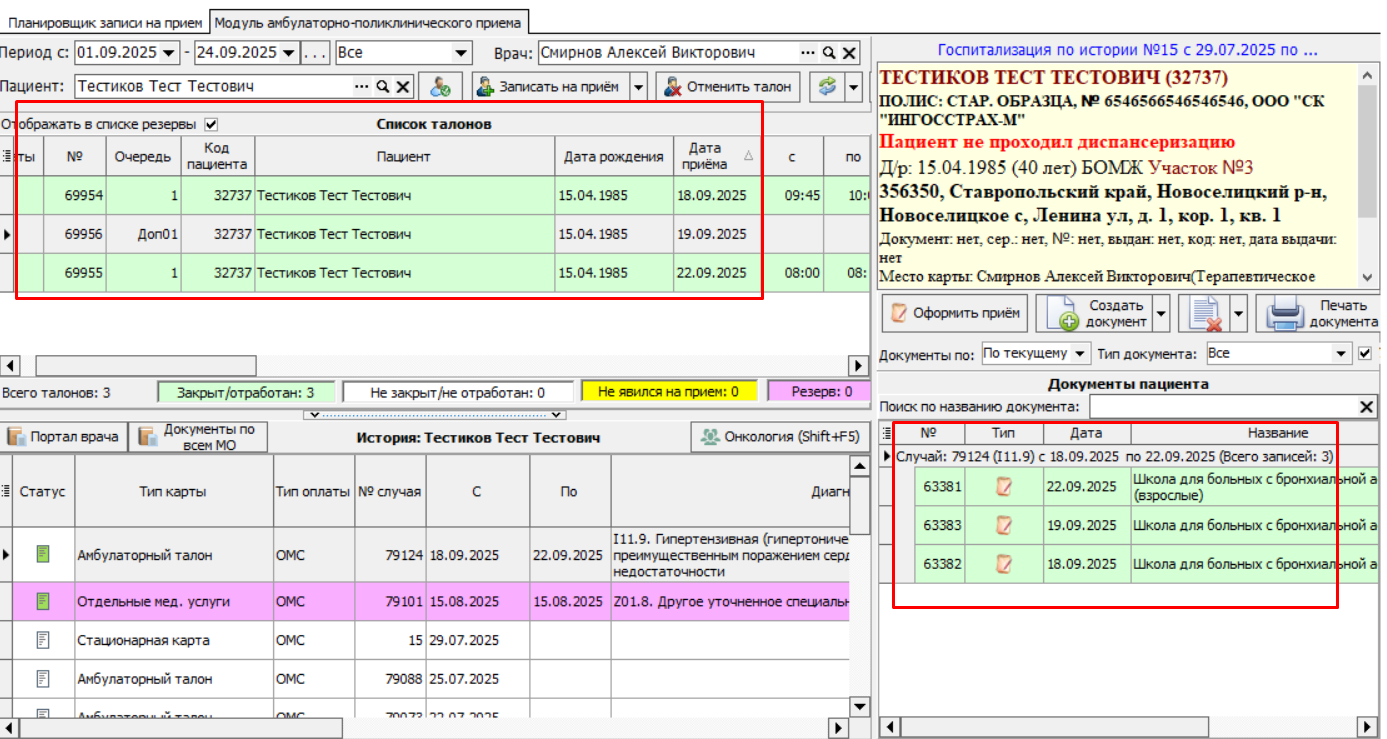This screenshot has width=1387, height=739.
Task: Click the green Закрыт/отработан: 3 legend box
Action: coord(245,392)
